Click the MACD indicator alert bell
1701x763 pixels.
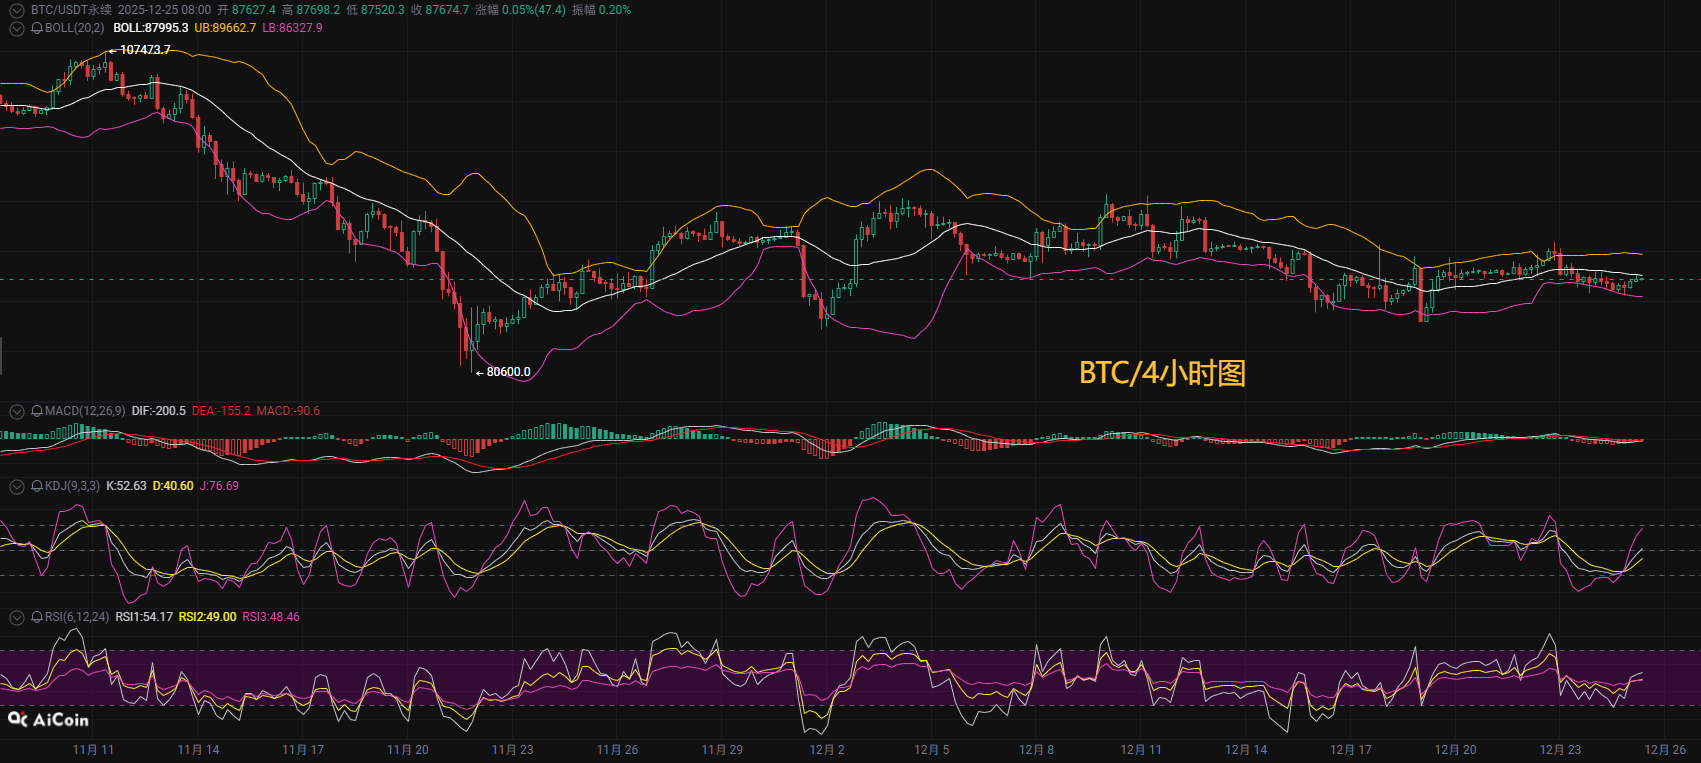[37, 411]
